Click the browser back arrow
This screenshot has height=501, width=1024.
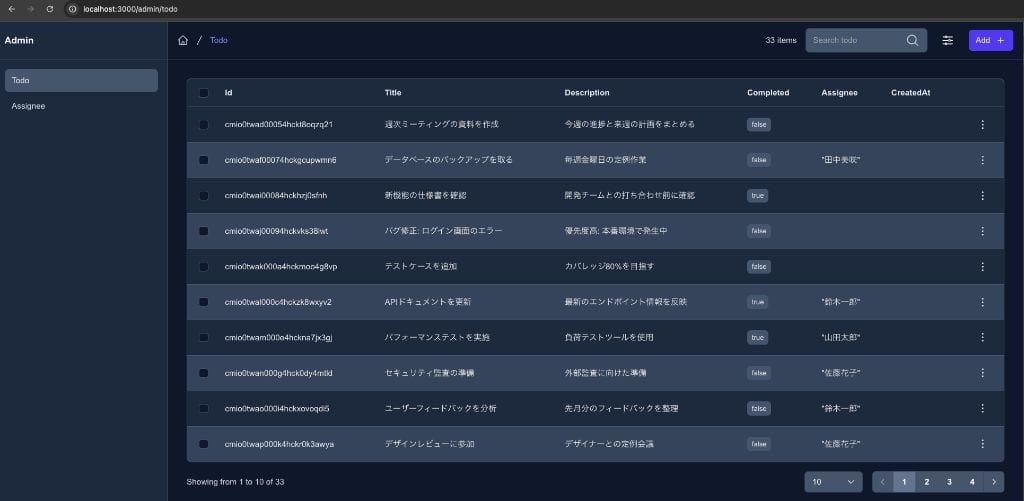pyautogui.click(x=12, y=9)
